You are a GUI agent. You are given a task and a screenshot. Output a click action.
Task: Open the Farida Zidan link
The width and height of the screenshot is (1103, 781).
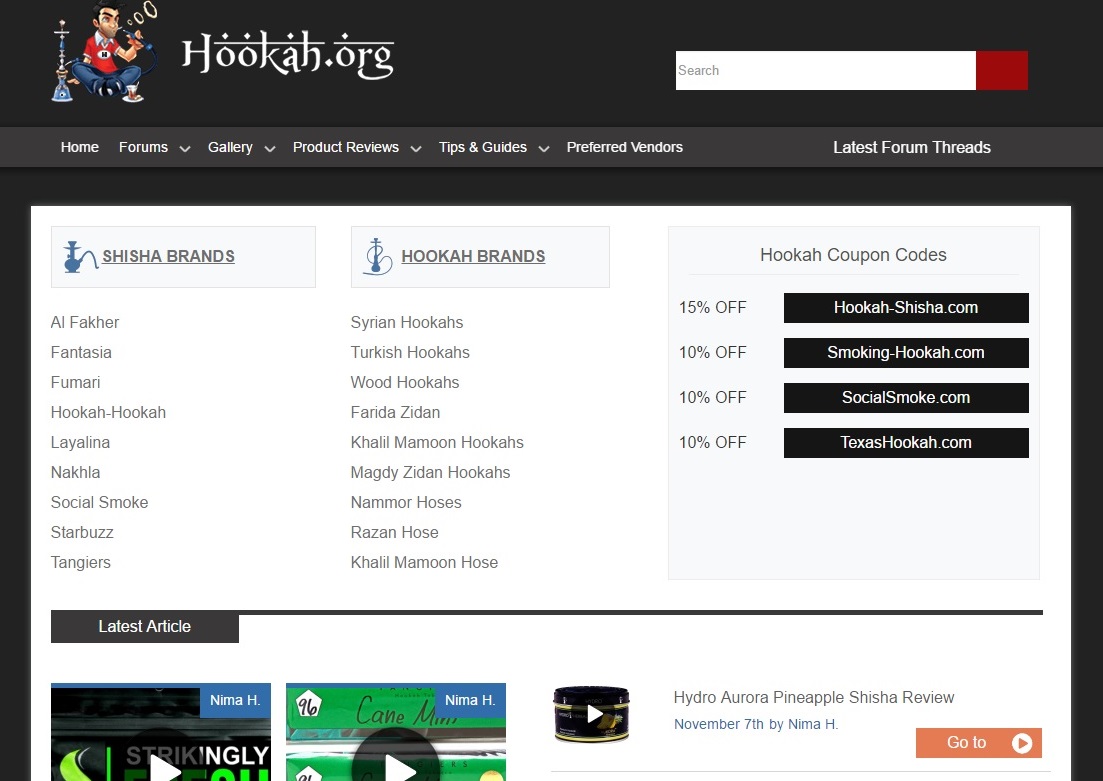[x=395, y=412]
